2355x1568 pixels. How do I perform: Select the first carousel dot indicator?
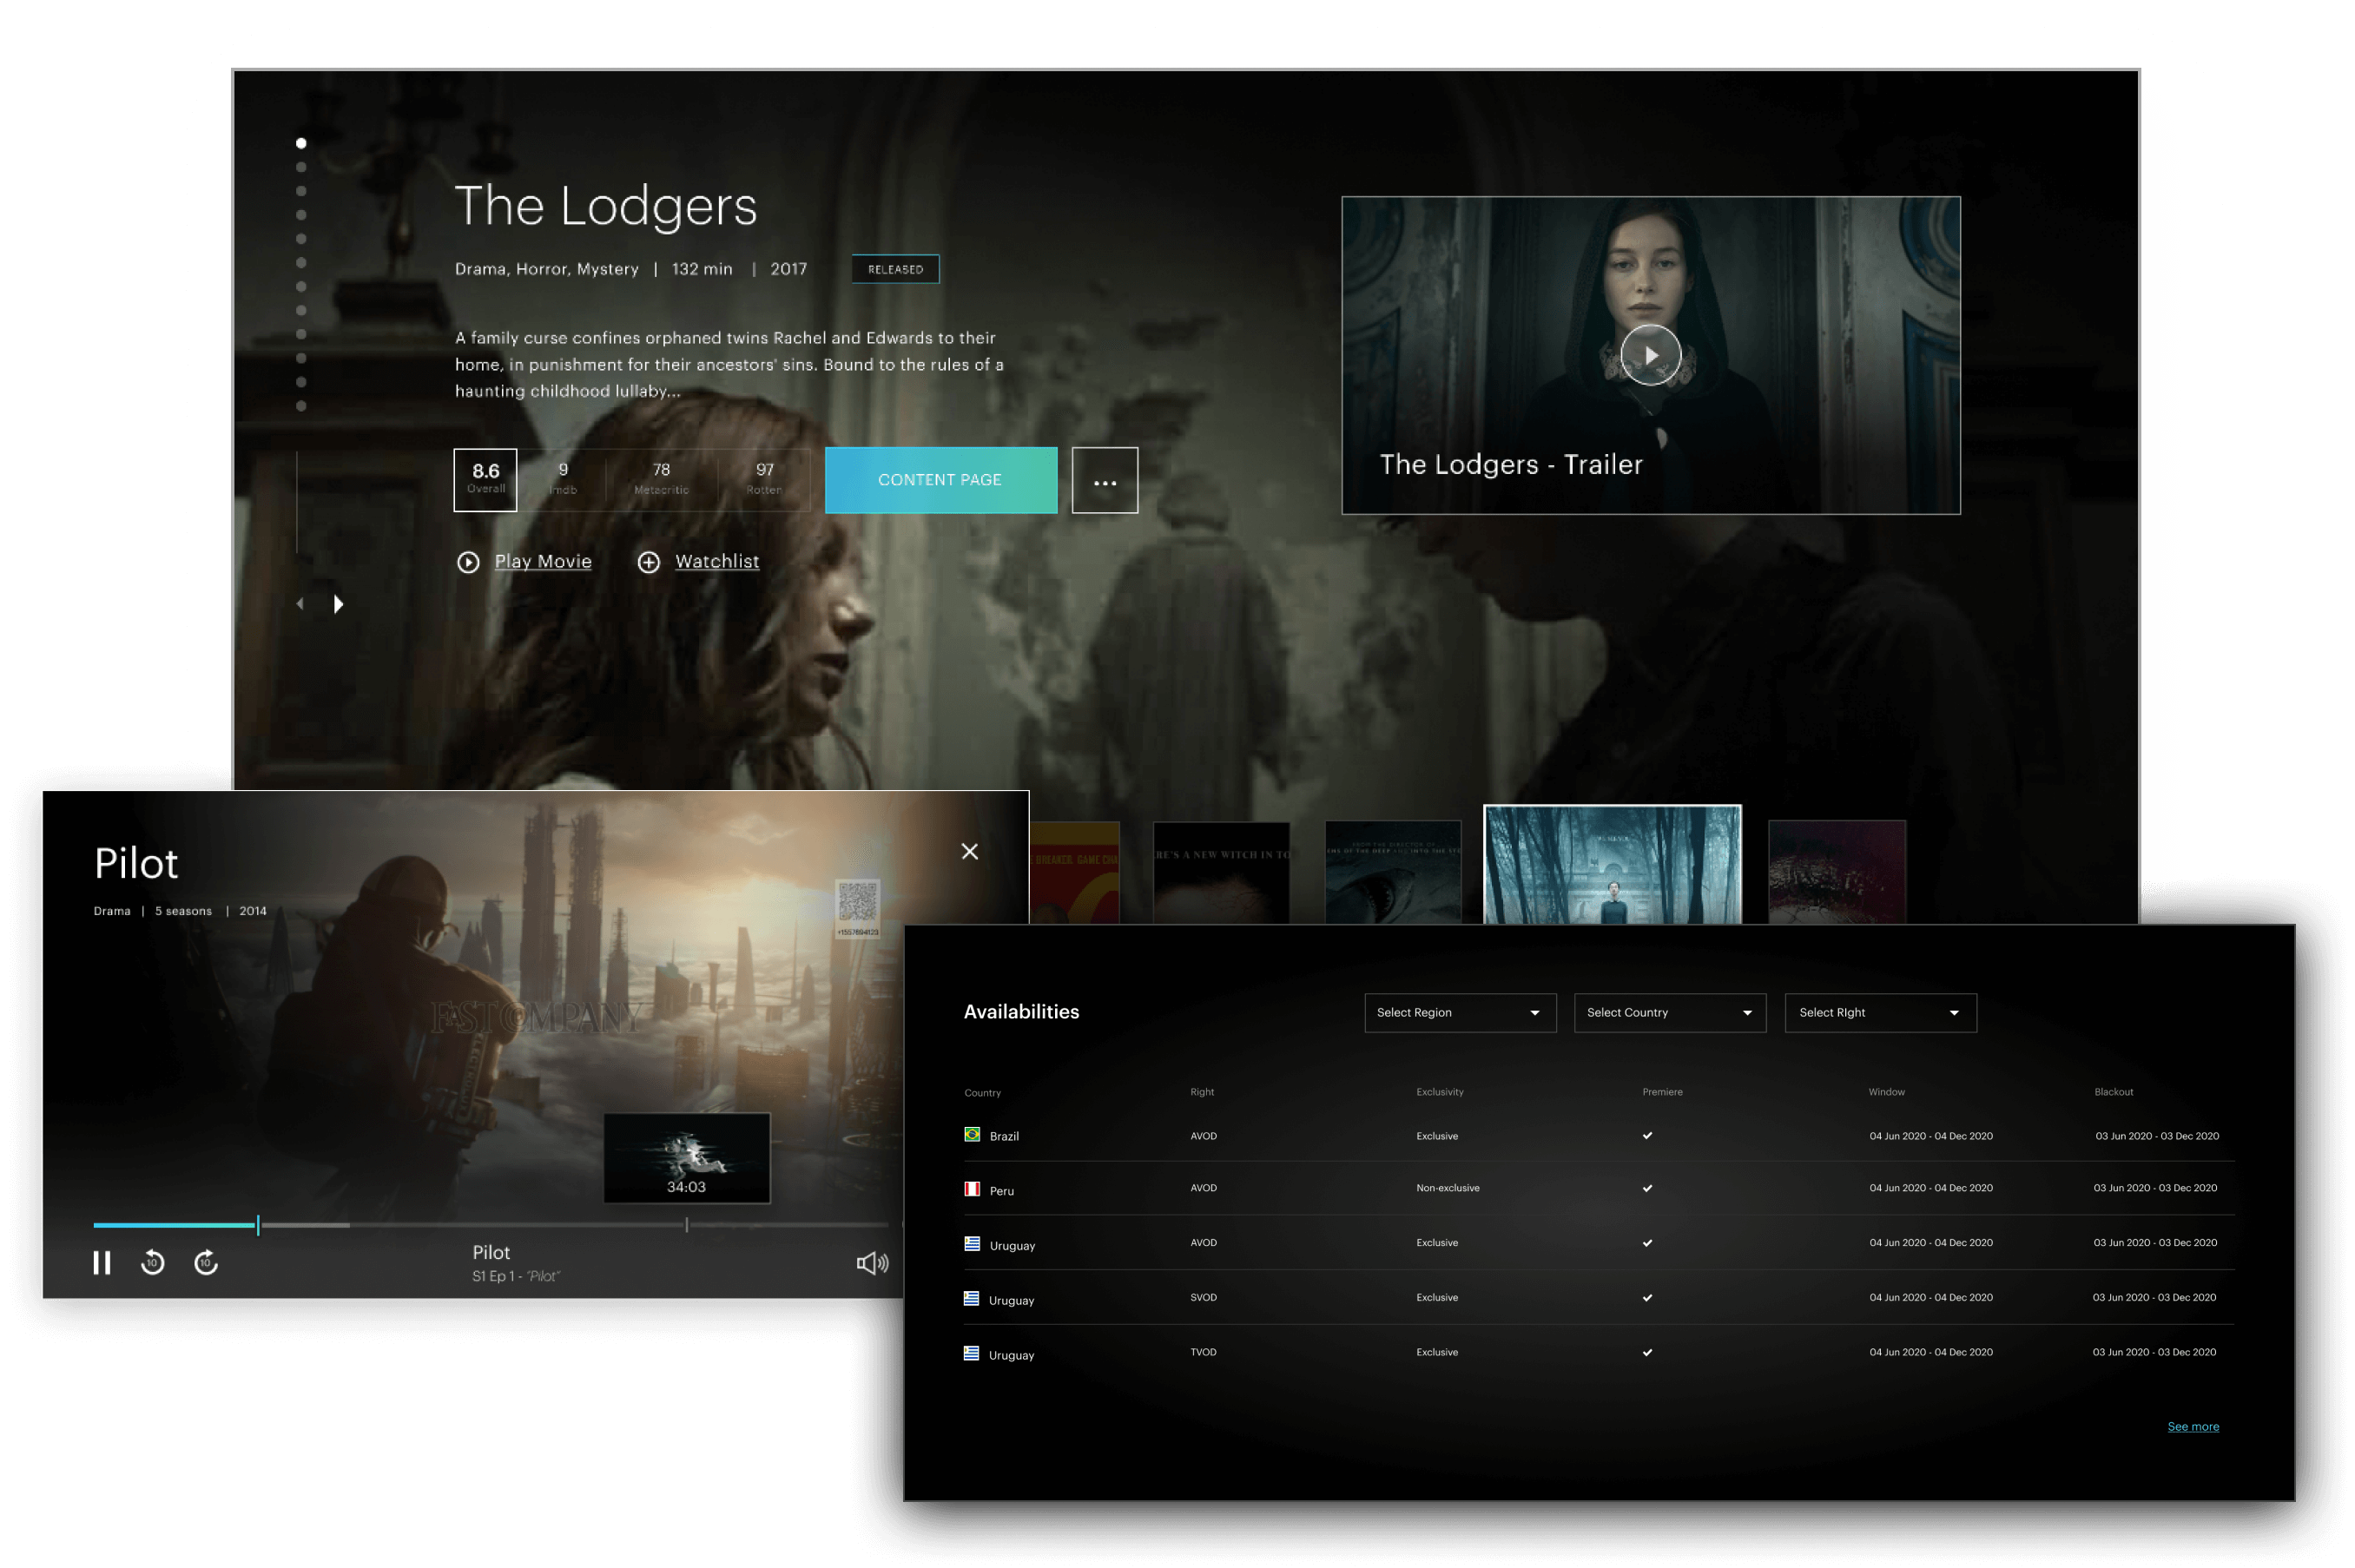tap(301, 143)
